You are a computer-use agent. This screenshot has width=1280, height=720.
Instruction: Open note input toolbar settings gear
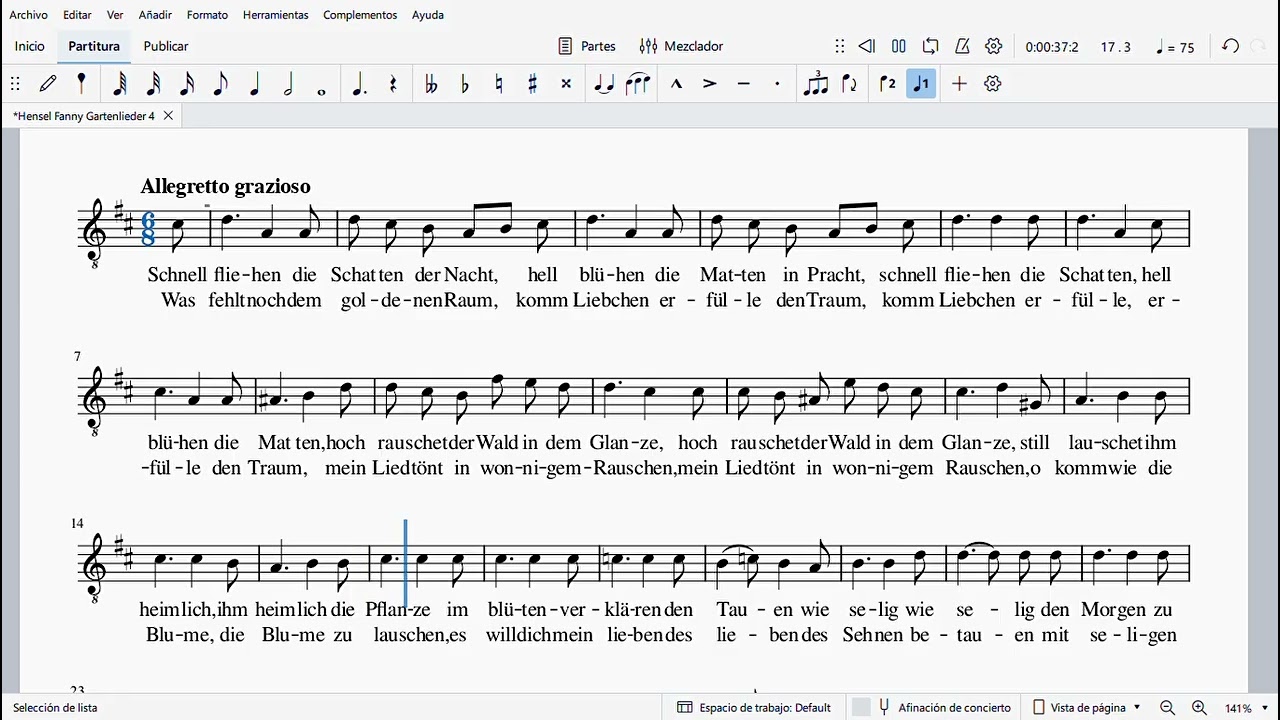point(993,84)
